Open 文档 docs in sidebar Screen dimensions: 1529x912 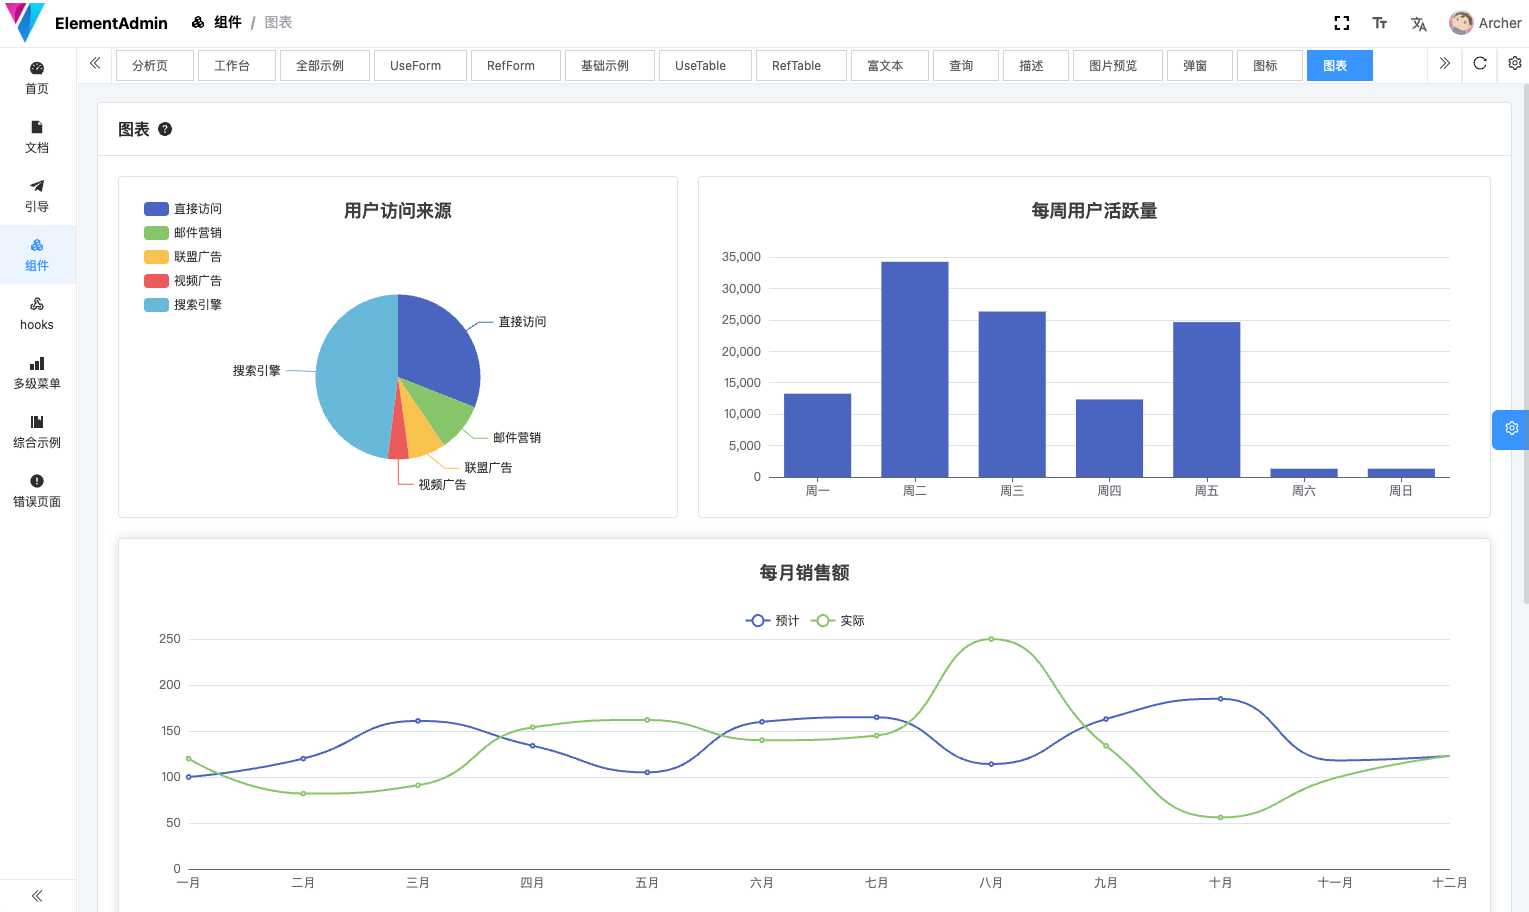37,137
